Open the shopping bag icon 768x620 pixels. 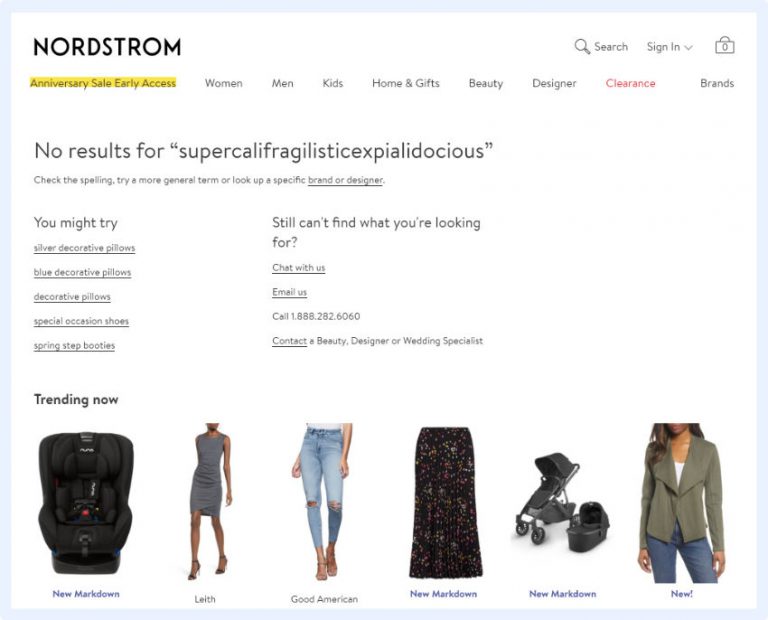point(724,45)
